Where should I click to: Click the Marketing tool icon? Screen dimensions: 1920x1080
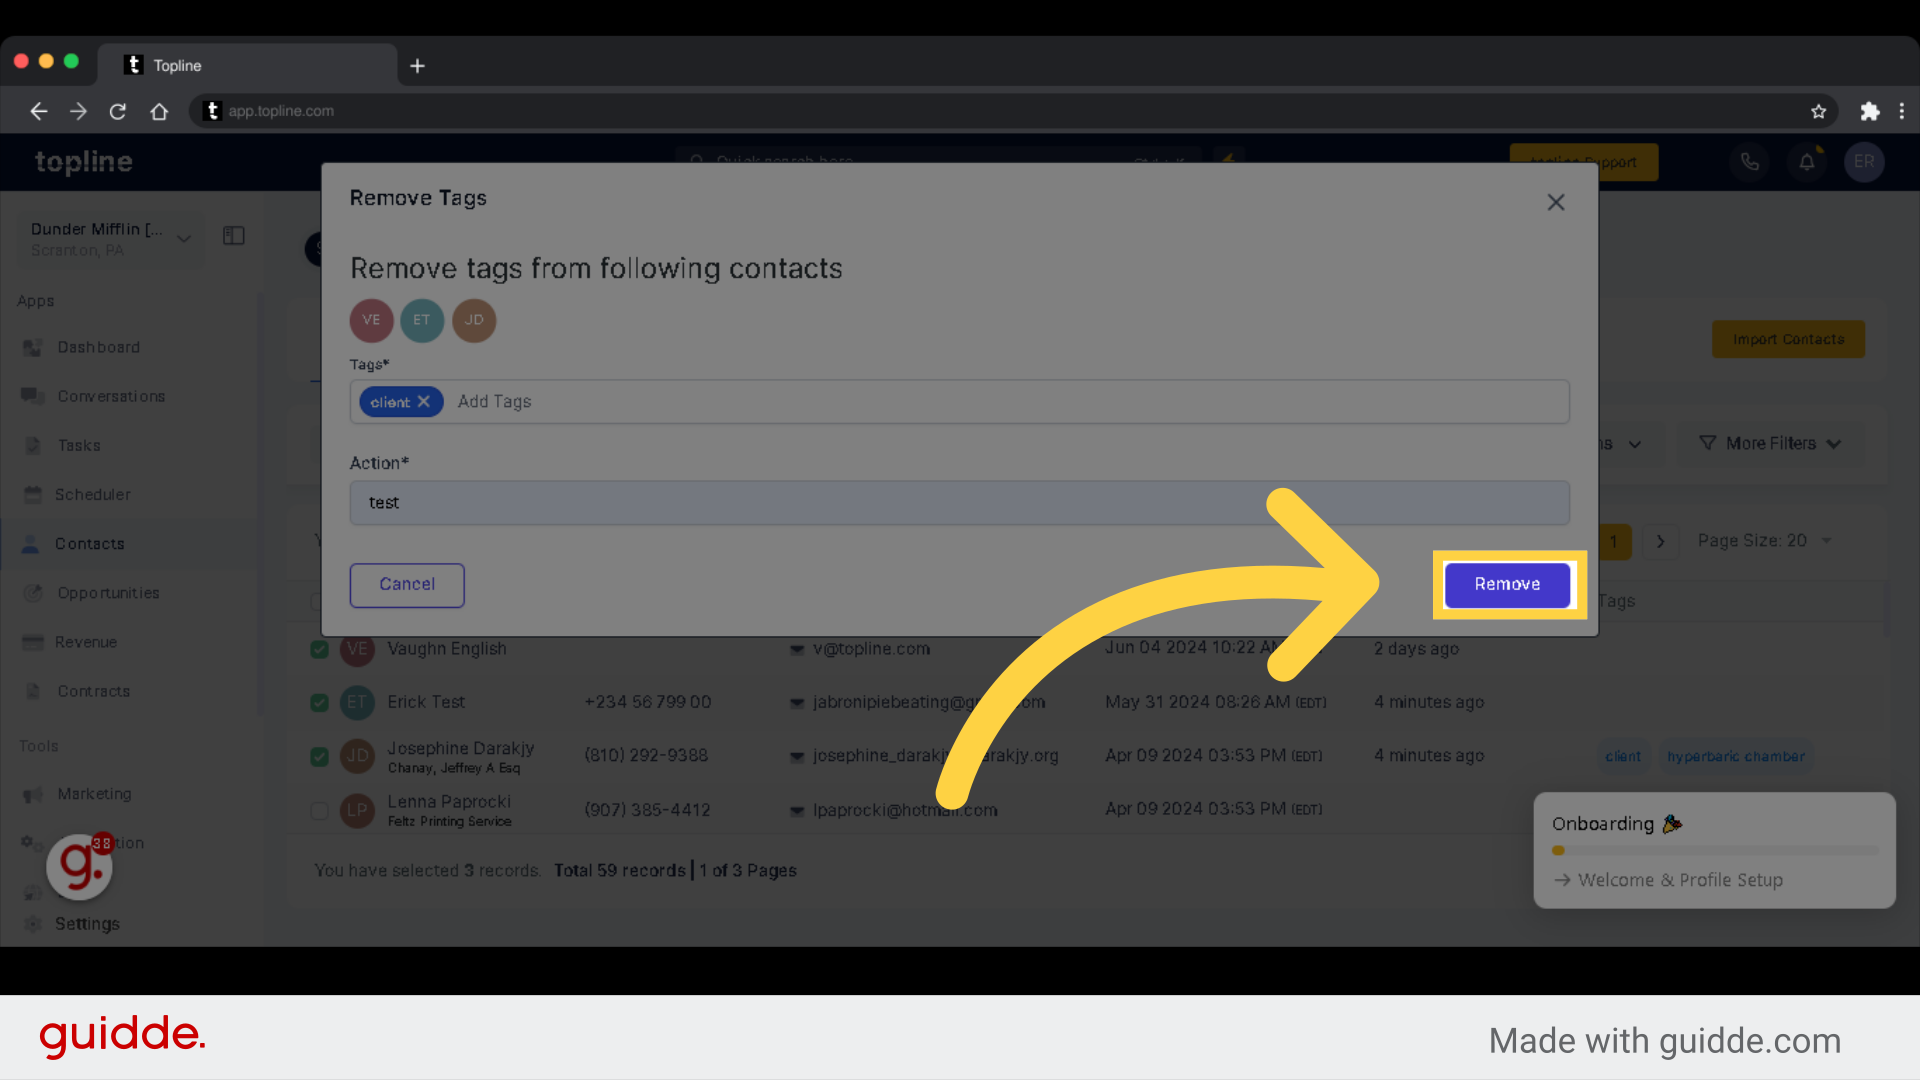33,794
